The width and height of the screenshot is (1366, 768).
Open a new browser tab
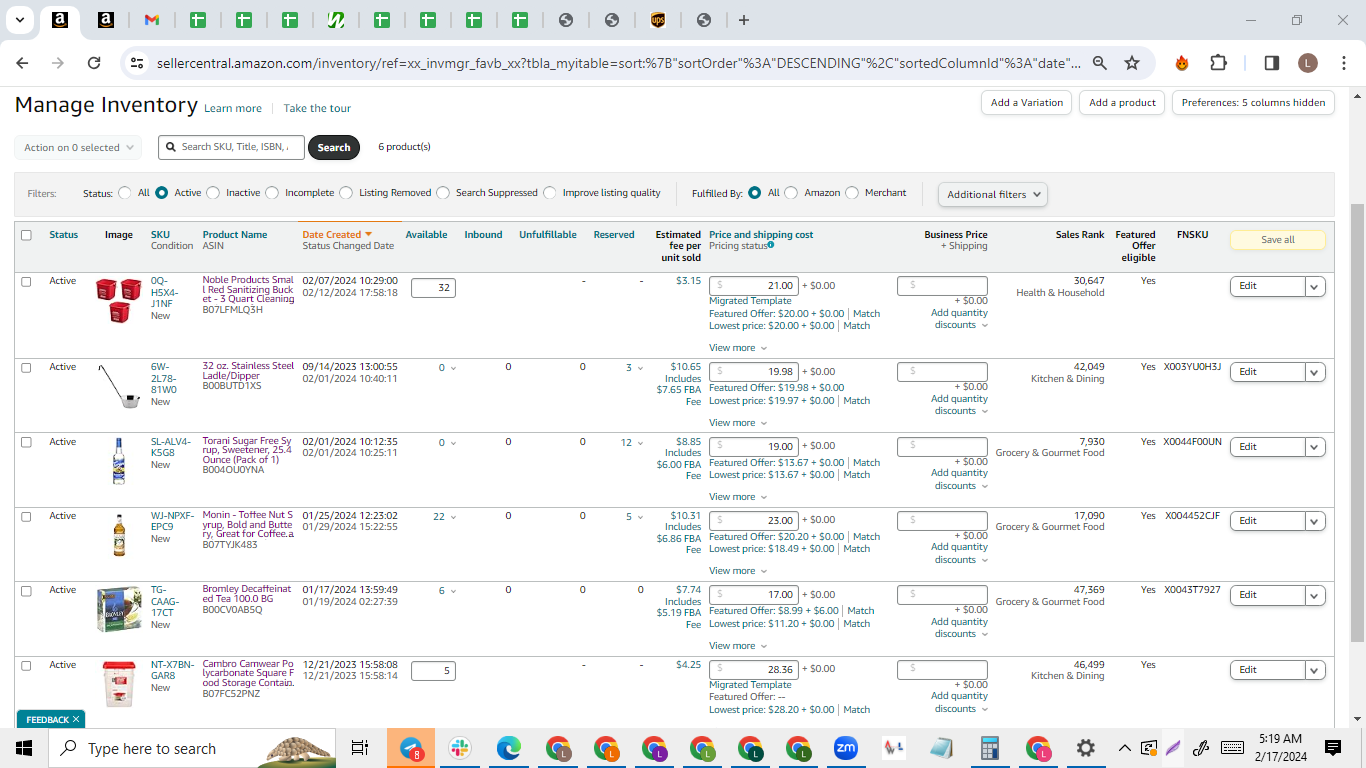[744, 20]
